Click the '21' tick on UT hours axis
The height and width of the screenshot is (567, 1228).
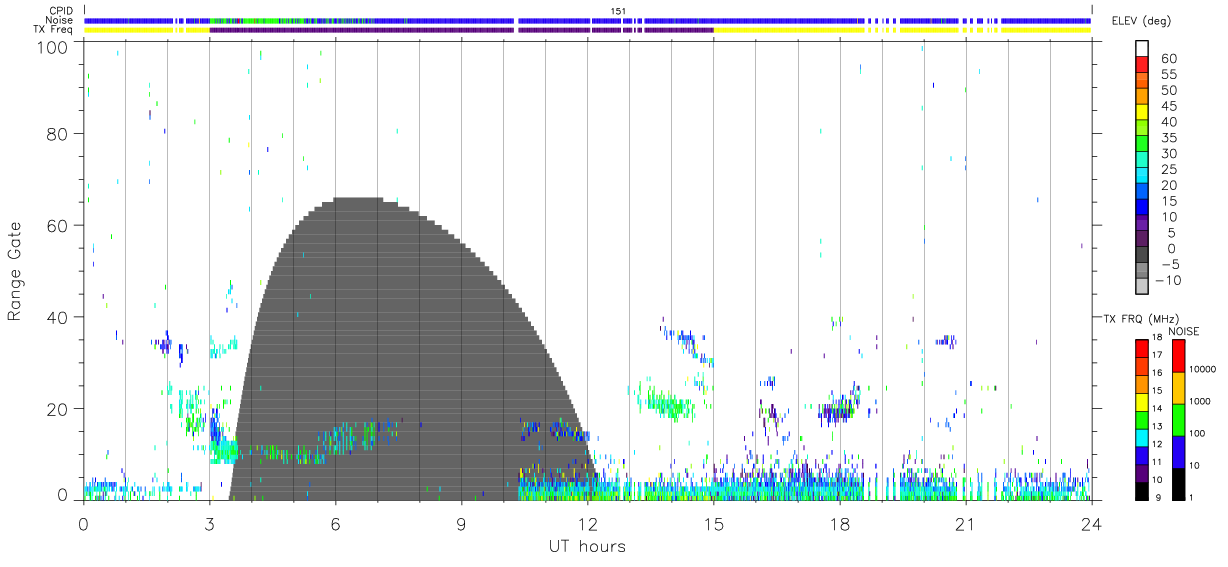[x=965, y=523]
